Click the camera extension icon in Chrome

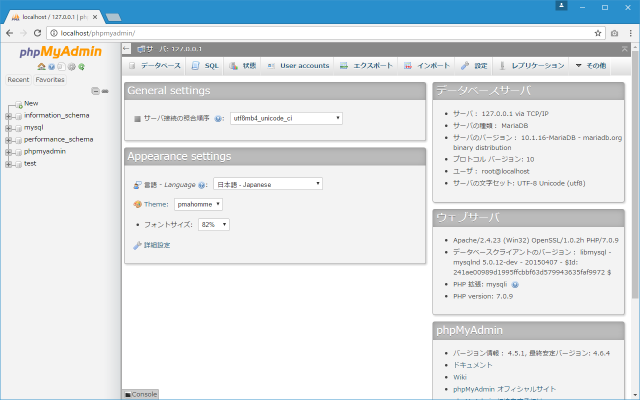[x=614, y=33]
